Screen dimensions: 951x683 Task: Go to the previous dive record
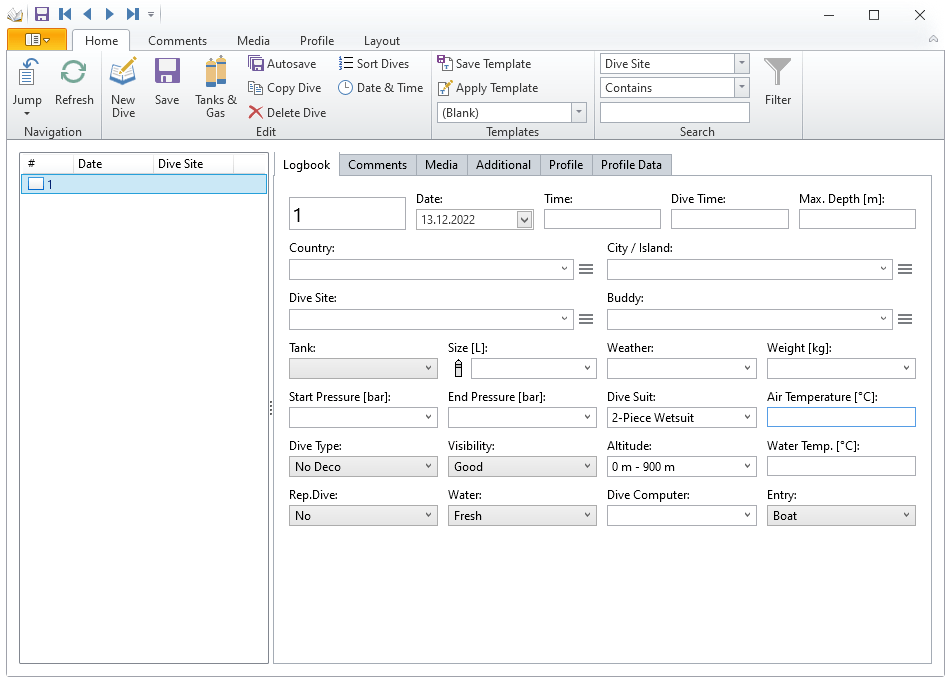click(x=87, y=14)
